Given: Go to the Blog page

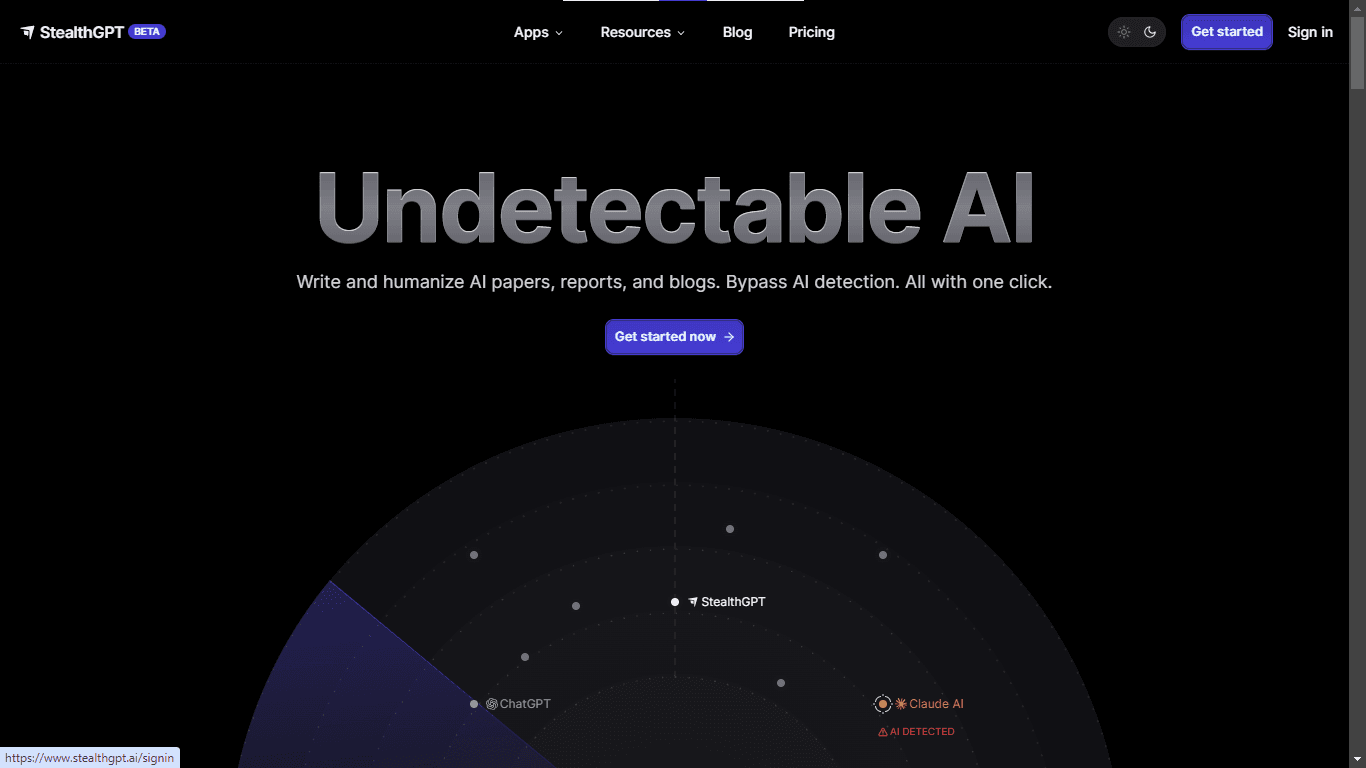Looking at the screenshot, I should point(737,32).
